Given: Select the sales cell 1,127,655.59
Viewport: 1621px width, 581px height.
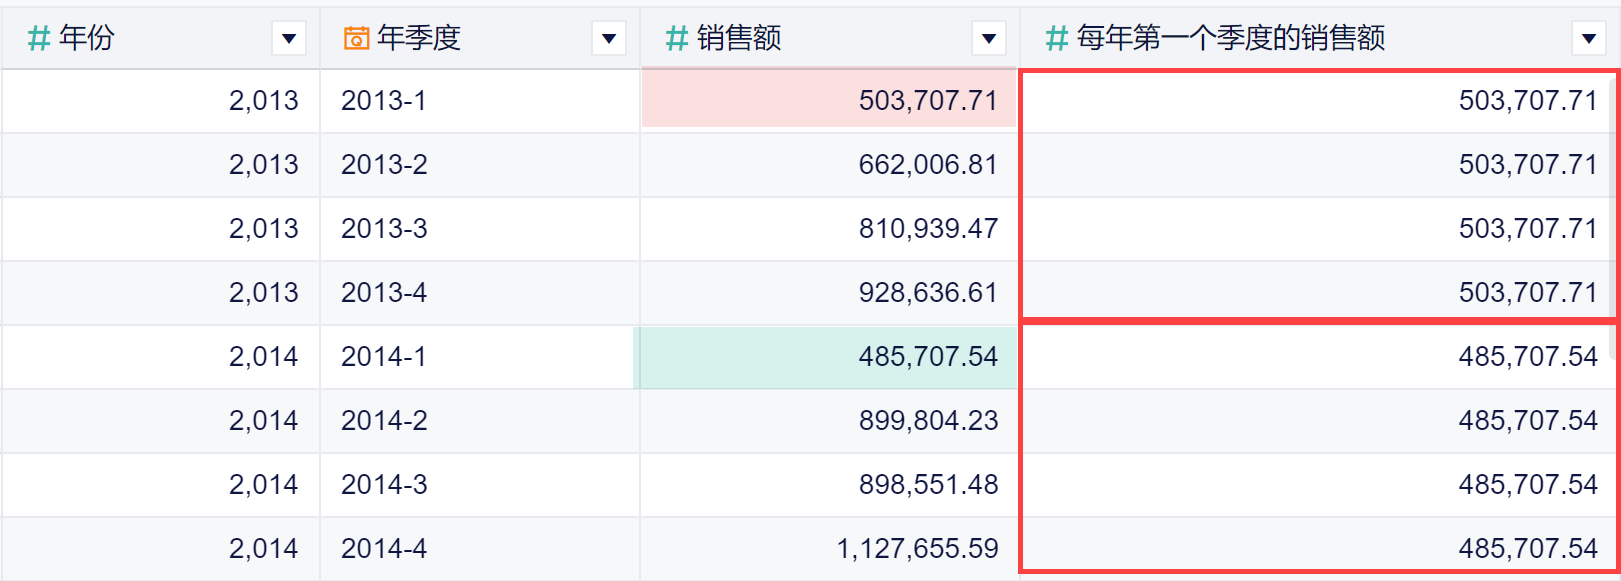Looking at the screenshot, I should [x=829, y=549].
